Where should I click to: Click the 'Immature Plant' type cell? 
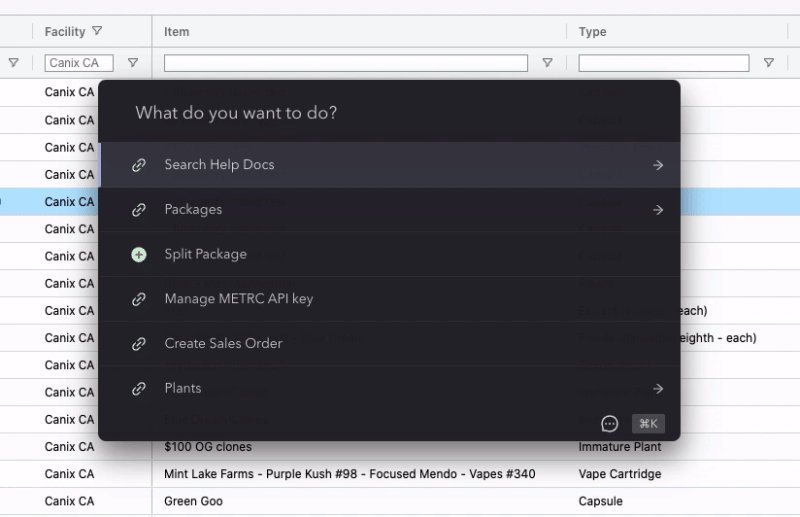[619, 447]
